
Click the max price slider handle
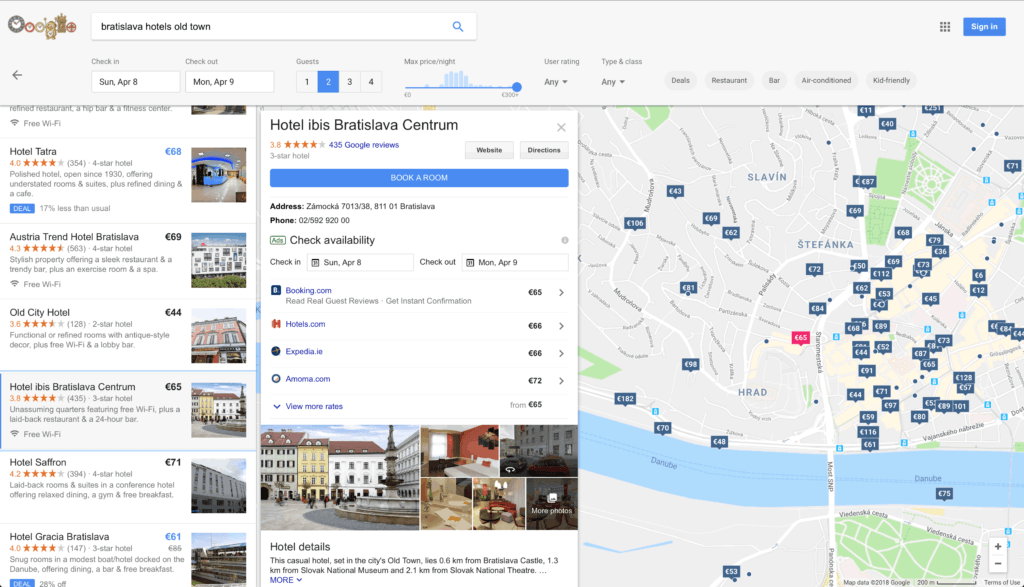coord(517,87)
